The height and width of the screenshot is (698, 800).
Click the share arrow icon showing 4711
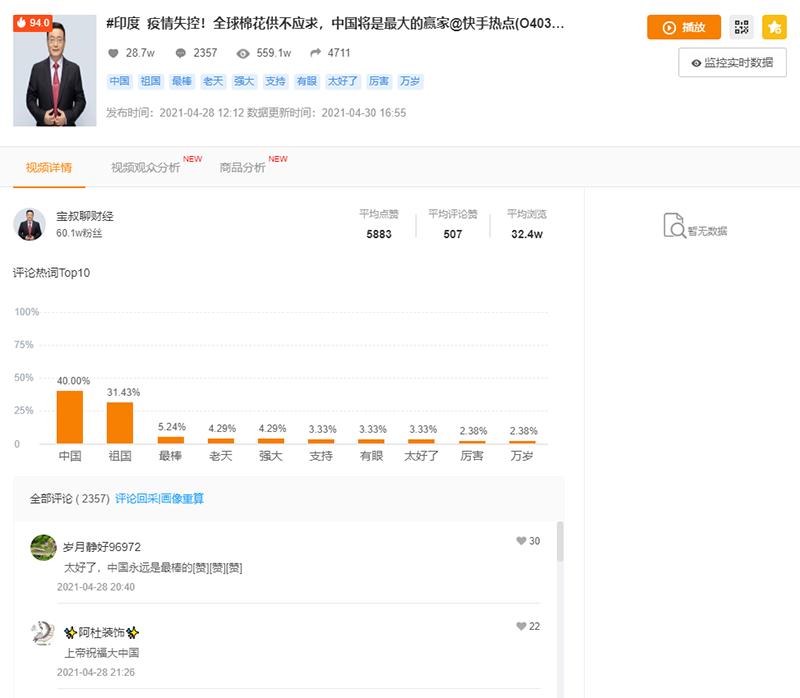(316, 53)
